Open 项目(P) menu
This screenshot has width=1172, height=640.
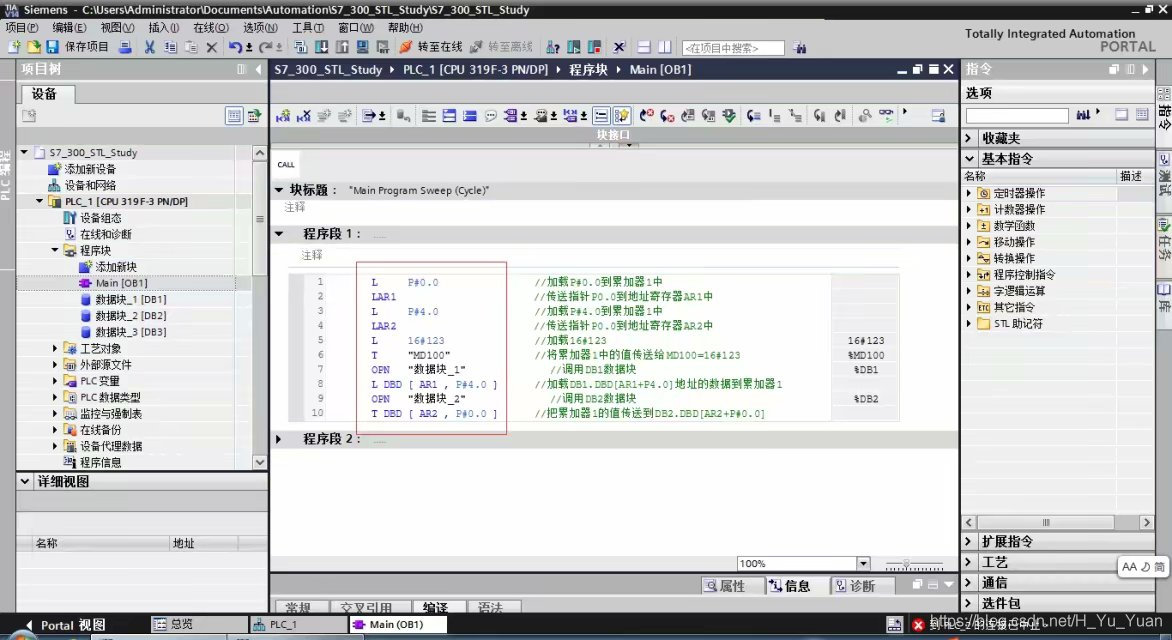tap(22, 28)
